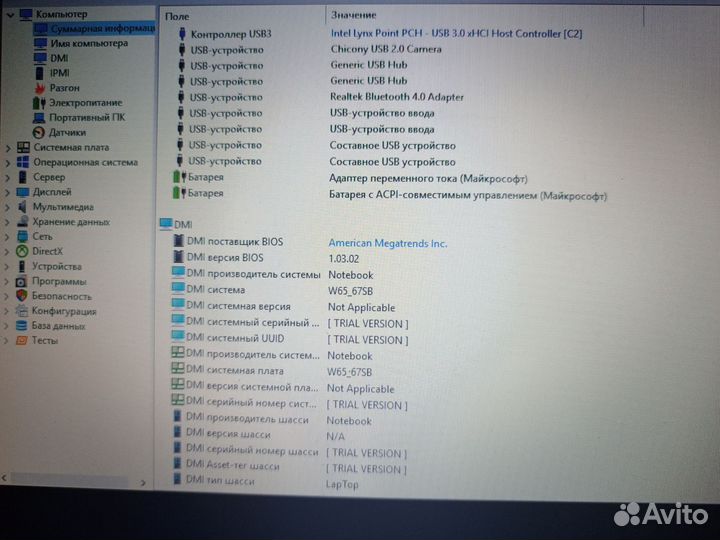
Task: Open the Intel Lynx Point PCH link
Action: click(456, 33)
